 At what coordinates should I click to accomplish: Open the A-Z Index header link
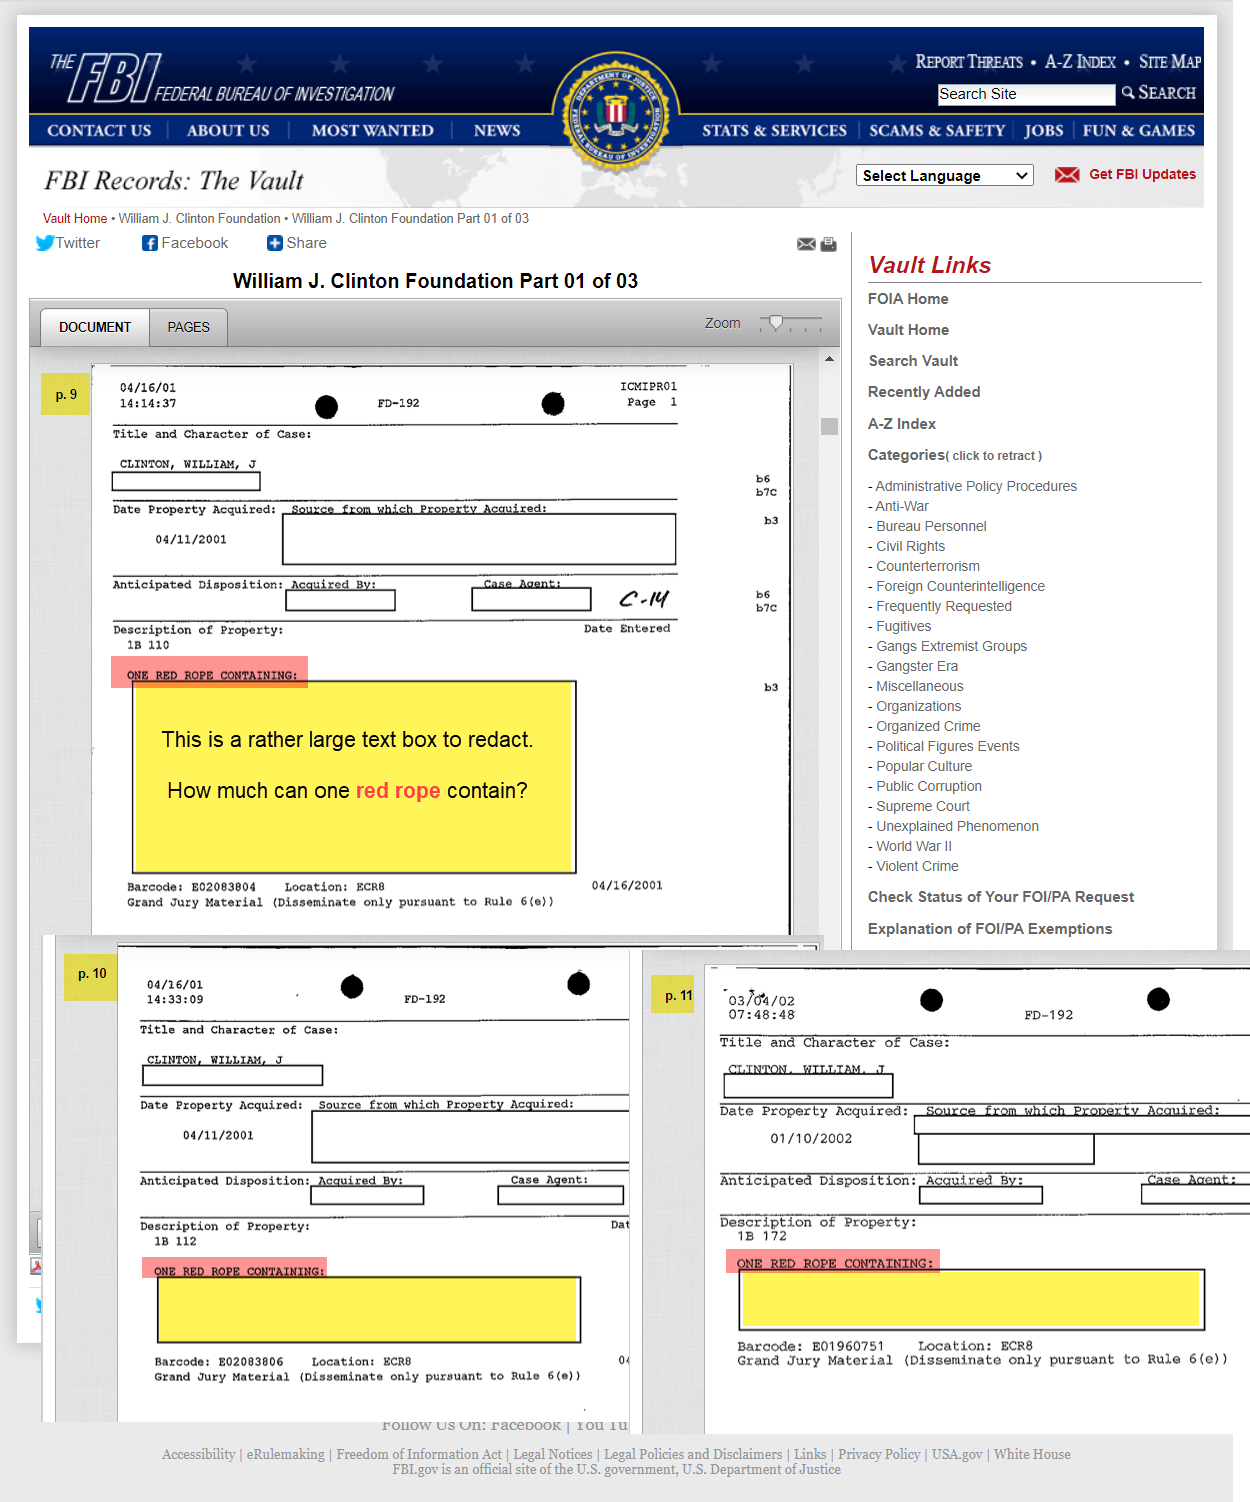coord(1080,62)
